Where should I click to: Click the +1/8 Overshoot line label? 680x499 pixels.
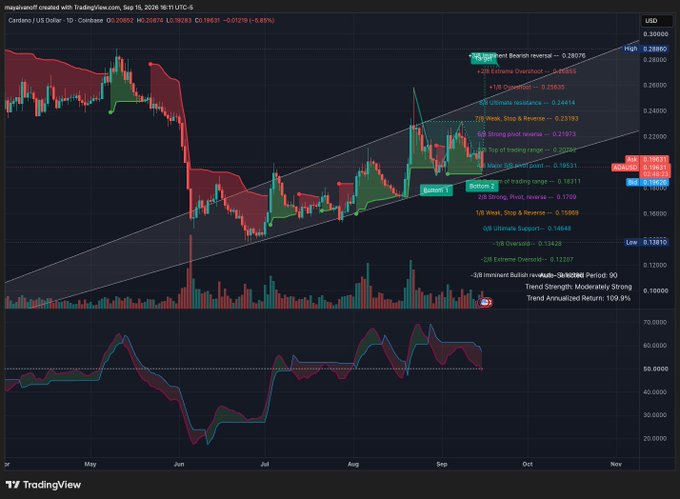(526, 87)
